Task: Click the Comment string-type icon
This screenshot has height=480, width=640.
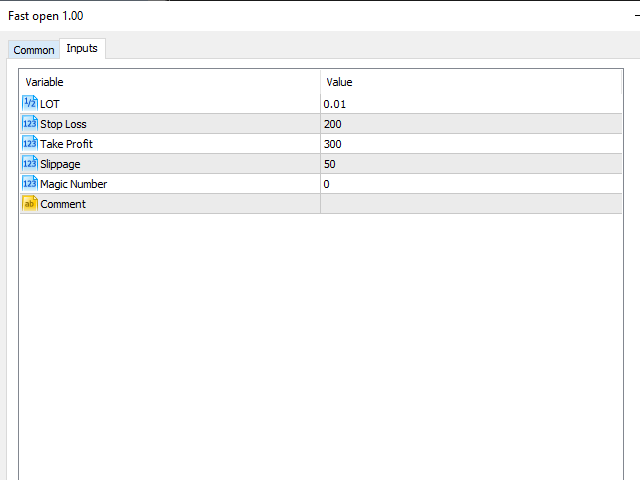Action: (29, 203)
